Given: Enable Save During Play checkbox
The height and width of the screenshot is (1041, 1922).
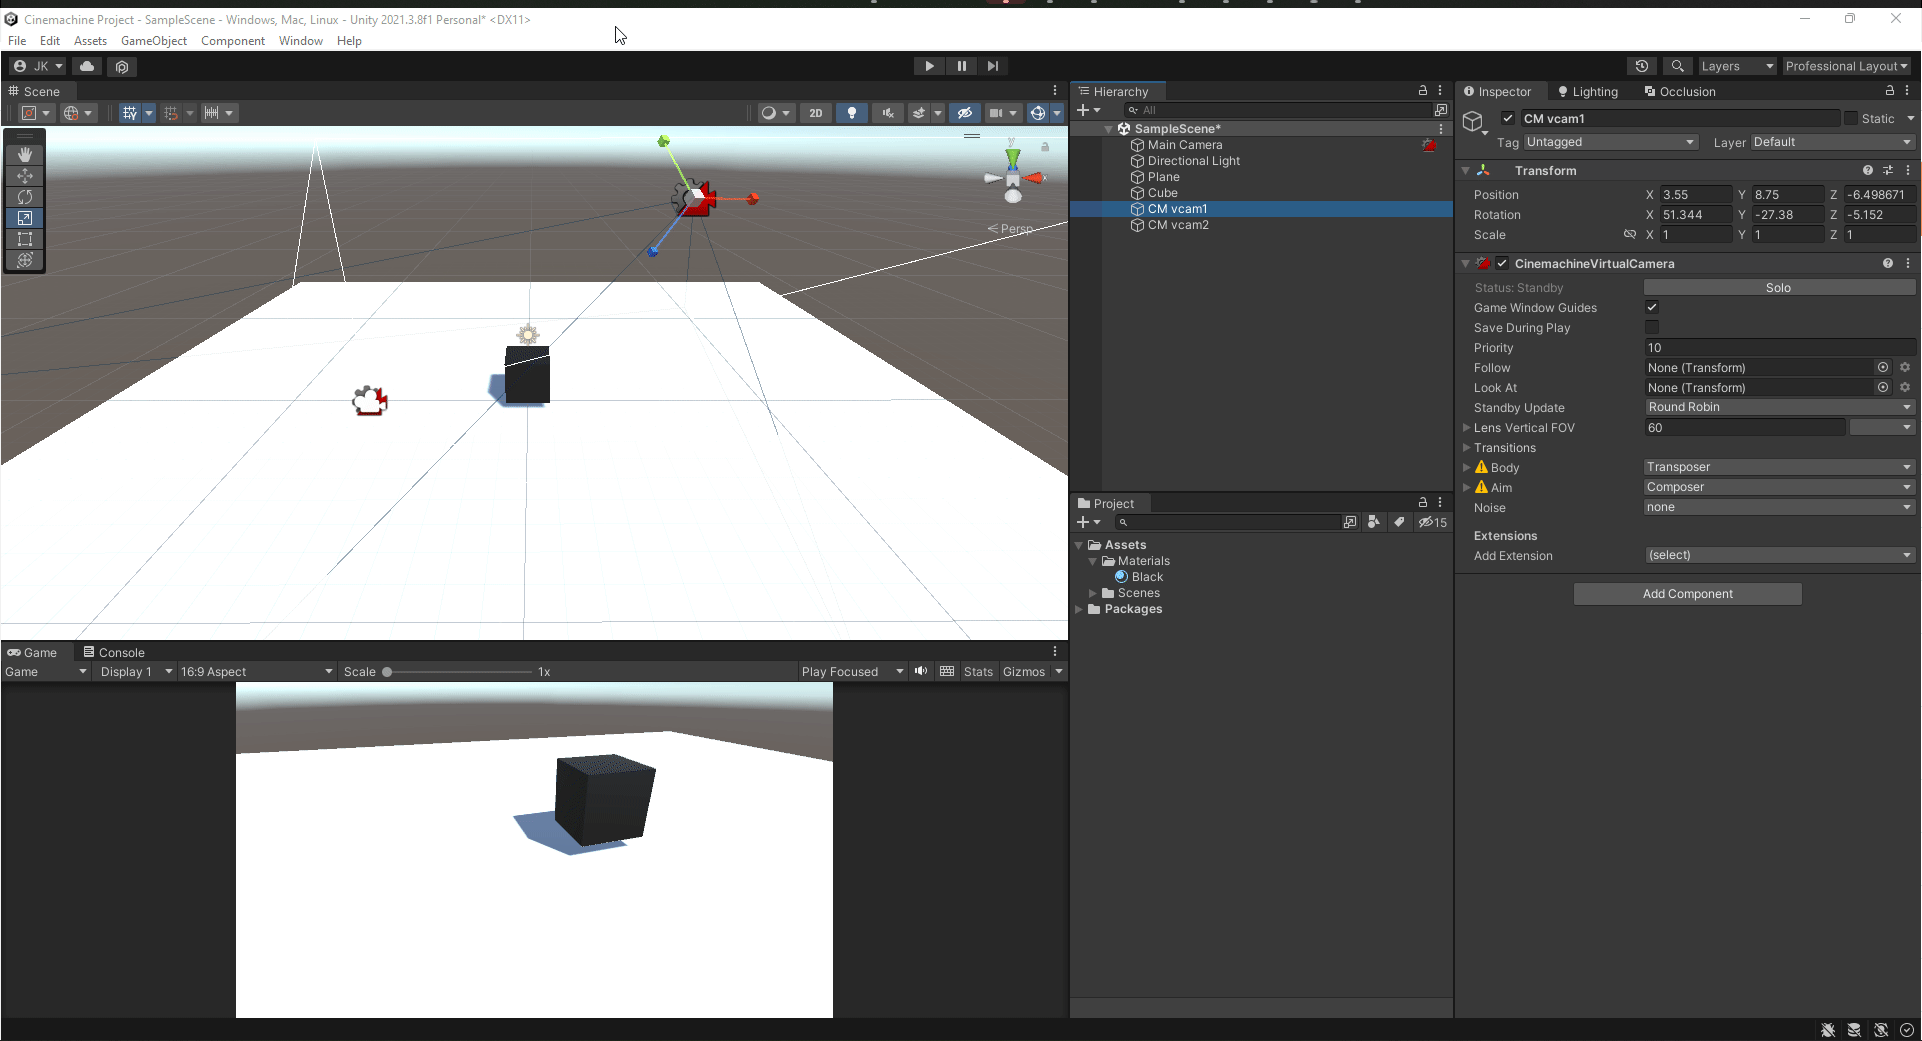Looking at the screenshot, I should pos(1652,327).
